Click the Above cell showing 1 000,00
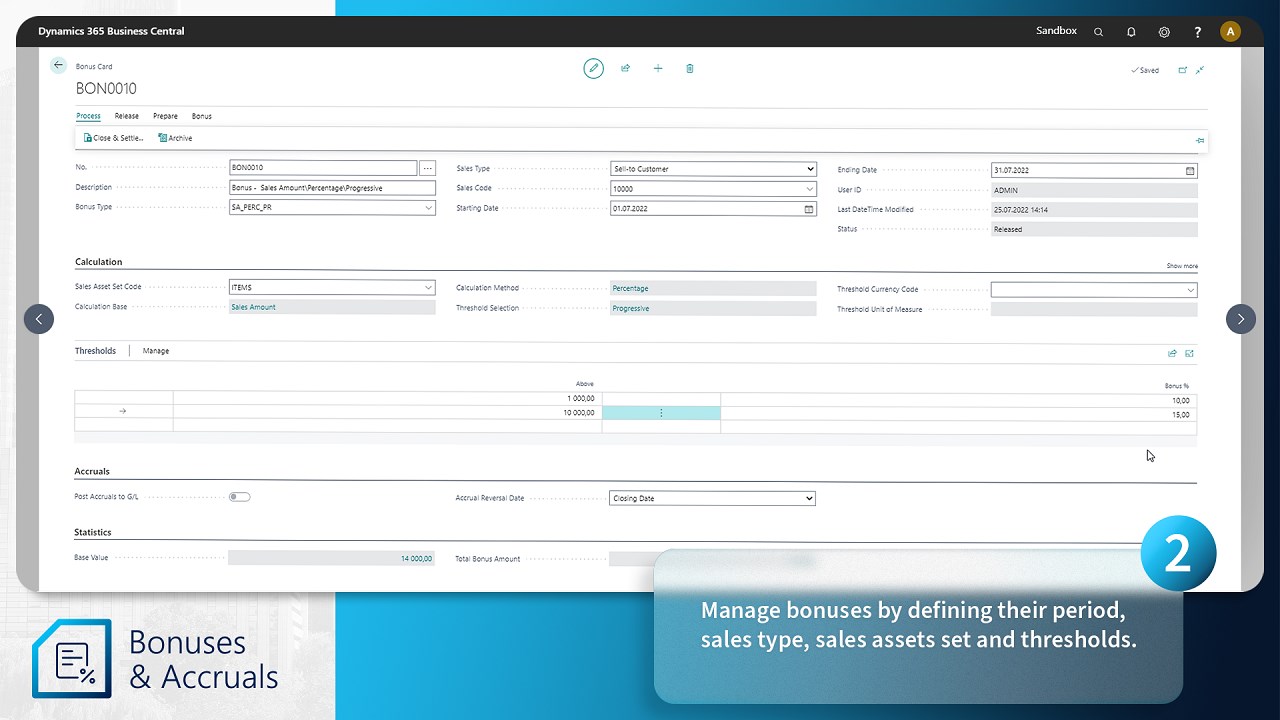The height and width of the screenshot is (720, 1280). pyautogui.click(x=388, y=399)
